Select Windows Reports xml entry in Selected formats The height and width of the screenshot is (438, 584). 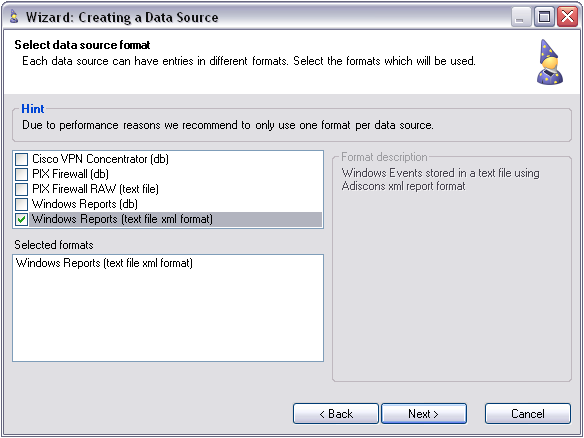pos(104,263)
